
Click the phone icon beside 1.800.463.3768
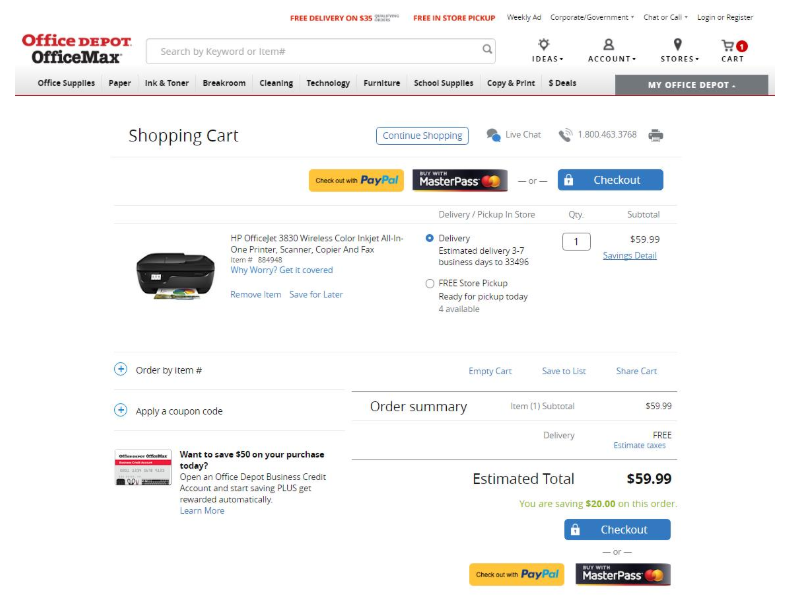point(565,135)
